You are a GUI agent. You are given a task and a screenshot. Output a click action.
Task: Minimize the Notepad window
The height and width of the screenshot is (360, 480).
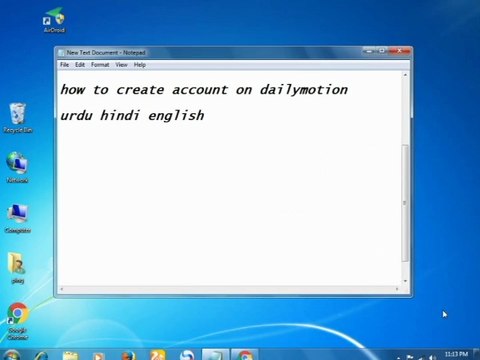pyautogui.click(x=369, y=51)
